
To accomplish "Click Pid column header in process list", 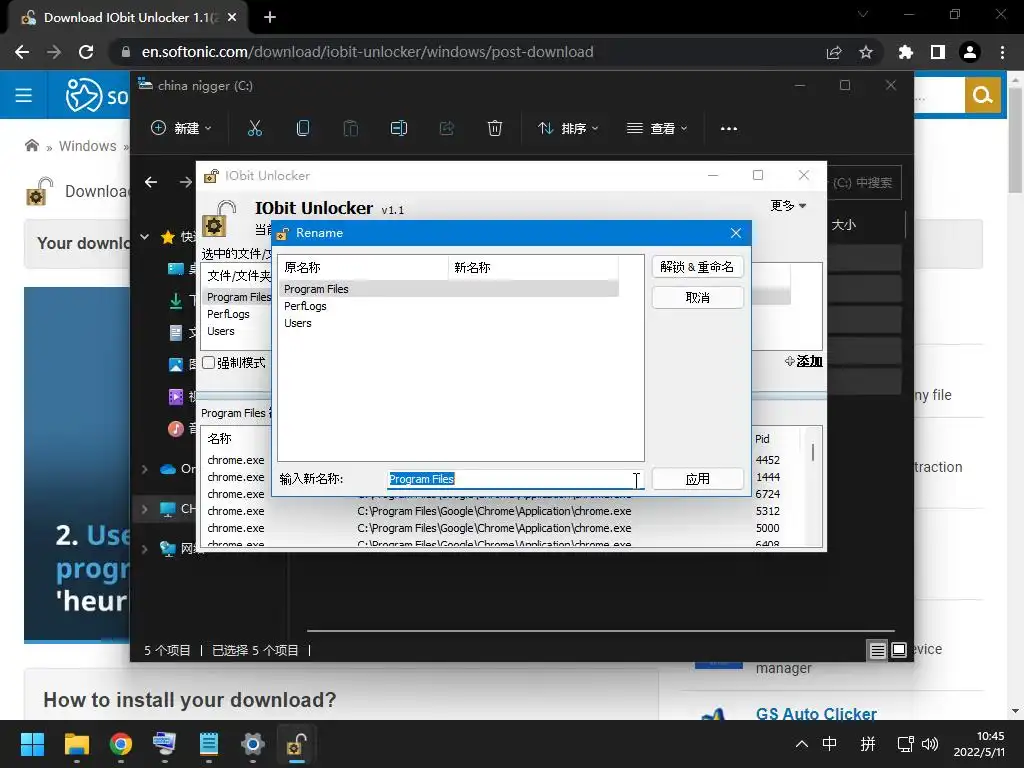I will coord(762,439).
